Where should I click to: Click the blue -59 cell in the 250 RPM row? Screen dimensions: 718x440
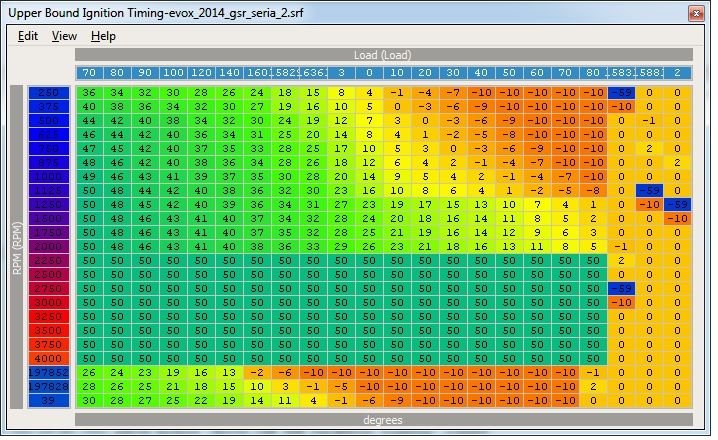point(621,93)
